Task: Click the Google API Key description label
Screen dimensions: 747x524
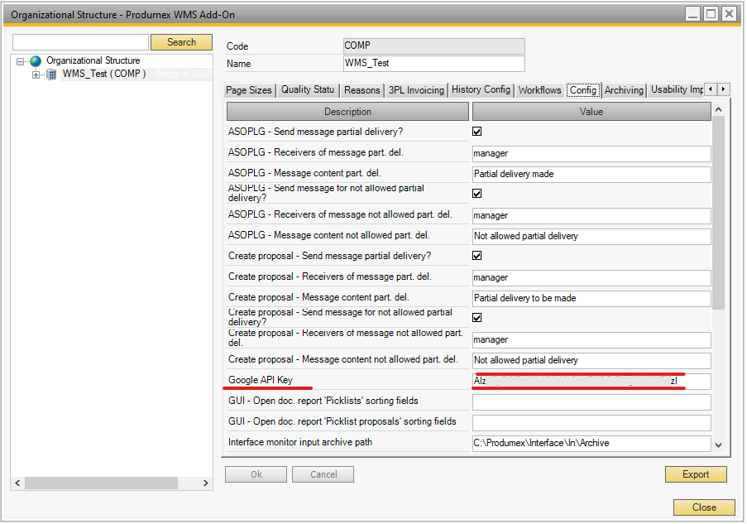Action: [x=260, y=380]
